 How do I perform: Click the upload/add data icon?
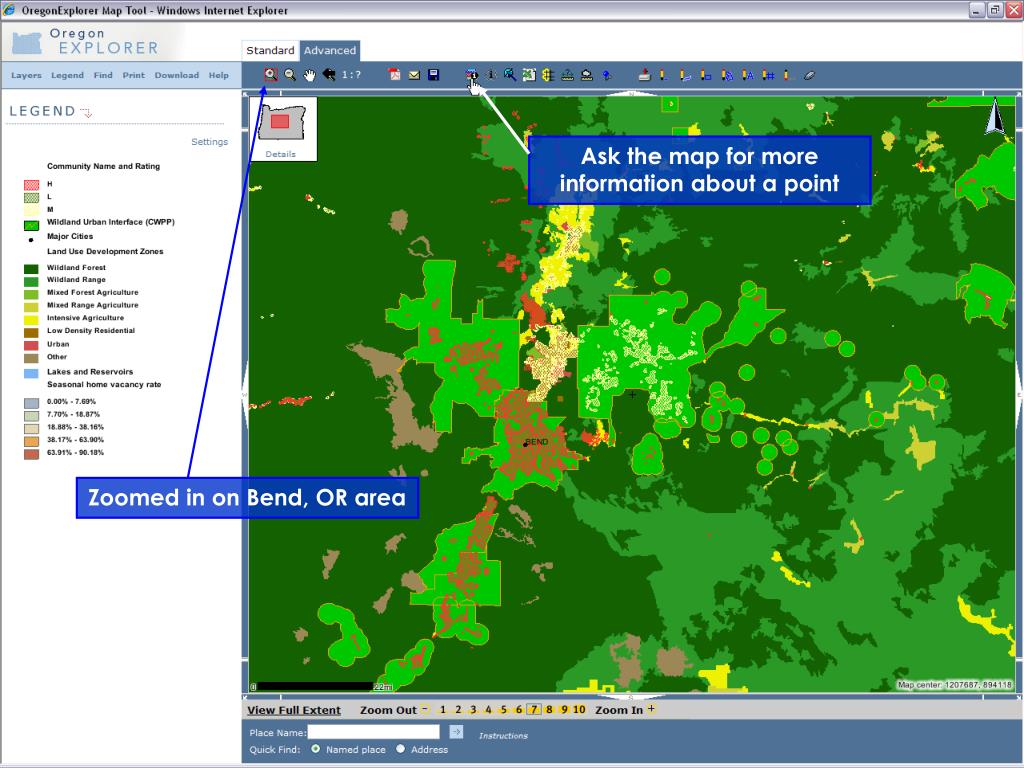645,75
